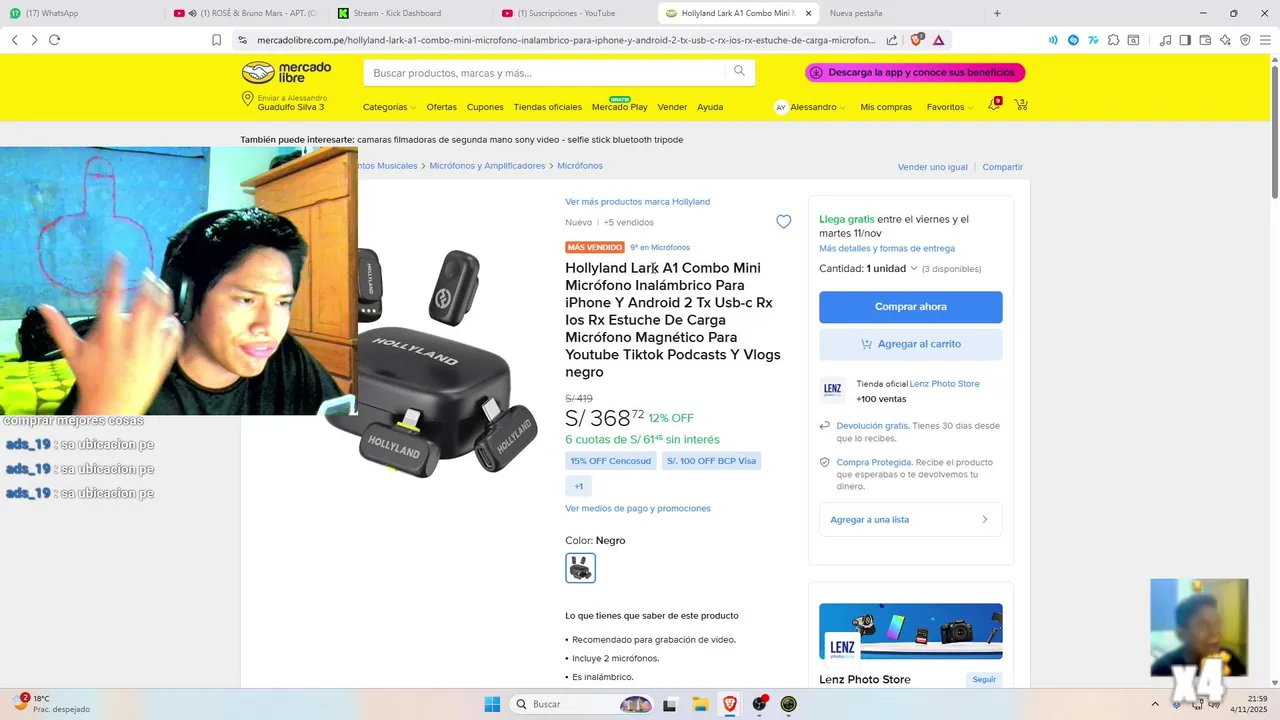Viewport: 1280px width, 720px height.
Task: Click the search magnifier icon in Mercado Libre
Action: [x=739, y=71]
